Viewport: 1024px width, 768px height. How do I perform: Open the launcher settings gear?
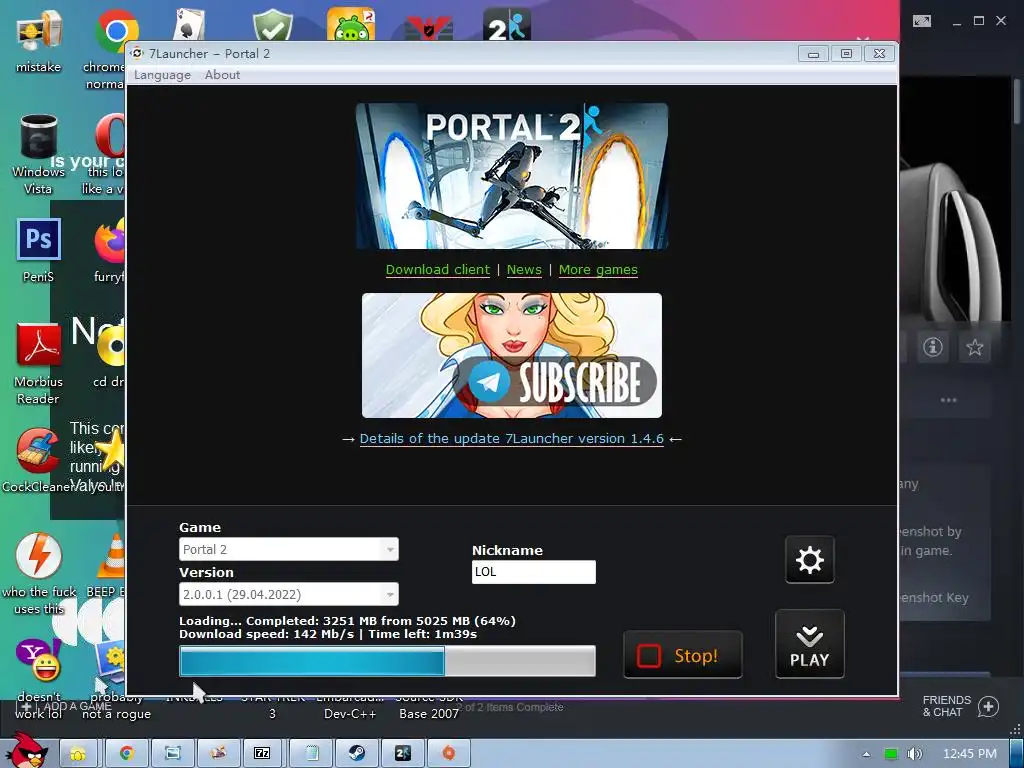tap(810, 560)
